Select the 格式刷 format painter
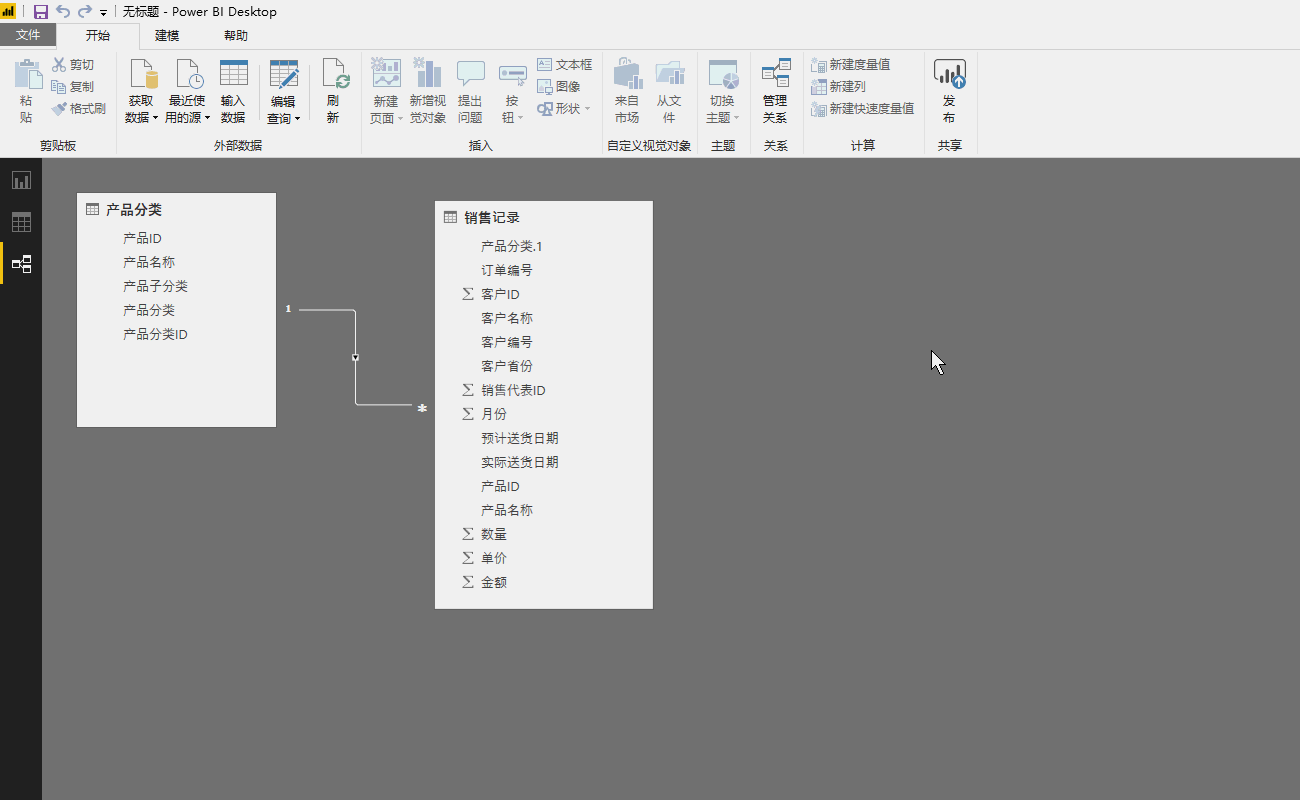The width and height of the screenshot is (1300, 800). point(79,109)
